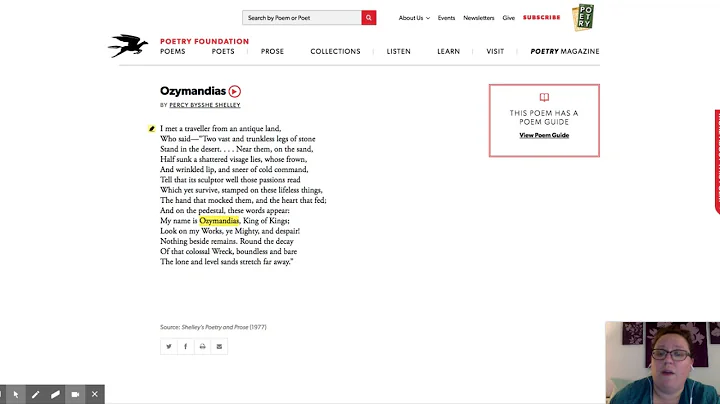
Task: Open Percy Bysshe Shelley author link
Action: [205, 105]
